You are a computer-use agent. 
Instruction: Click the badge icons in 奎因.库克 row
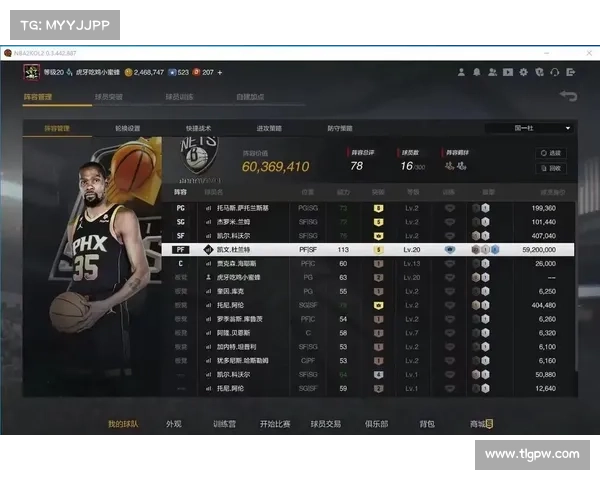coord(481,291)
